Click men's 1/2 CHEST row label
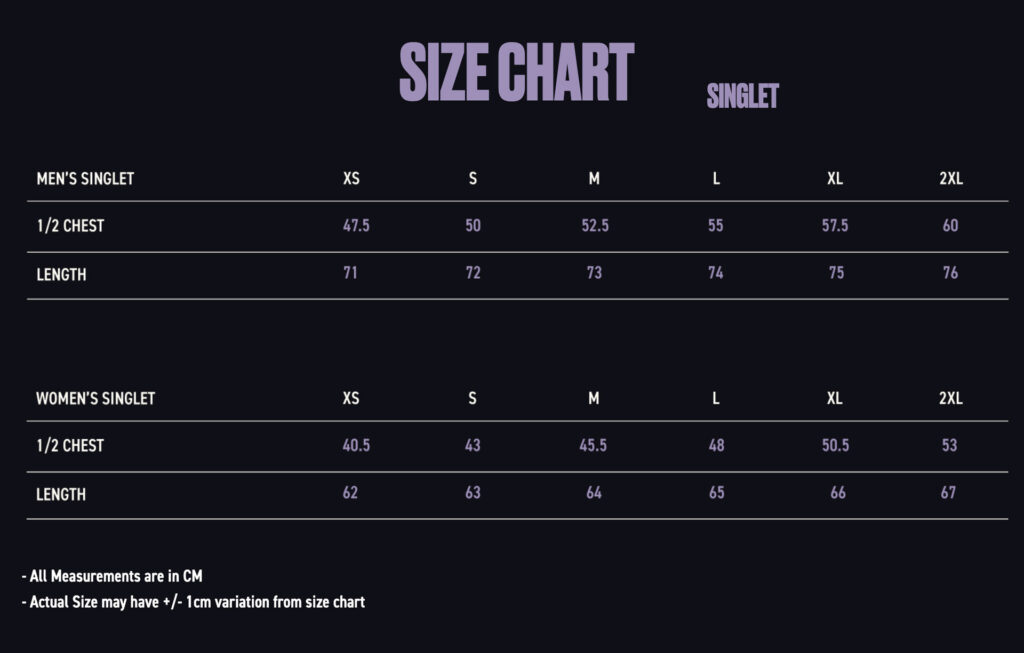This screenshot has width=1024, height=653. click(x=70, y=226)
